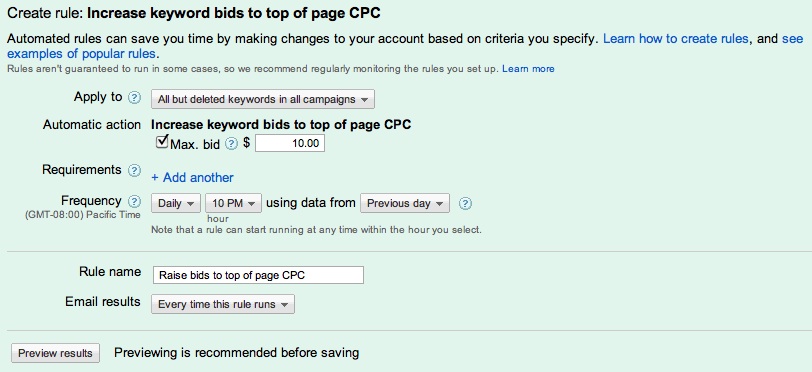Click the Preview results button
The height and width of the screenshot is (372, 812).
pyautogui.click(x=55, y=353)
